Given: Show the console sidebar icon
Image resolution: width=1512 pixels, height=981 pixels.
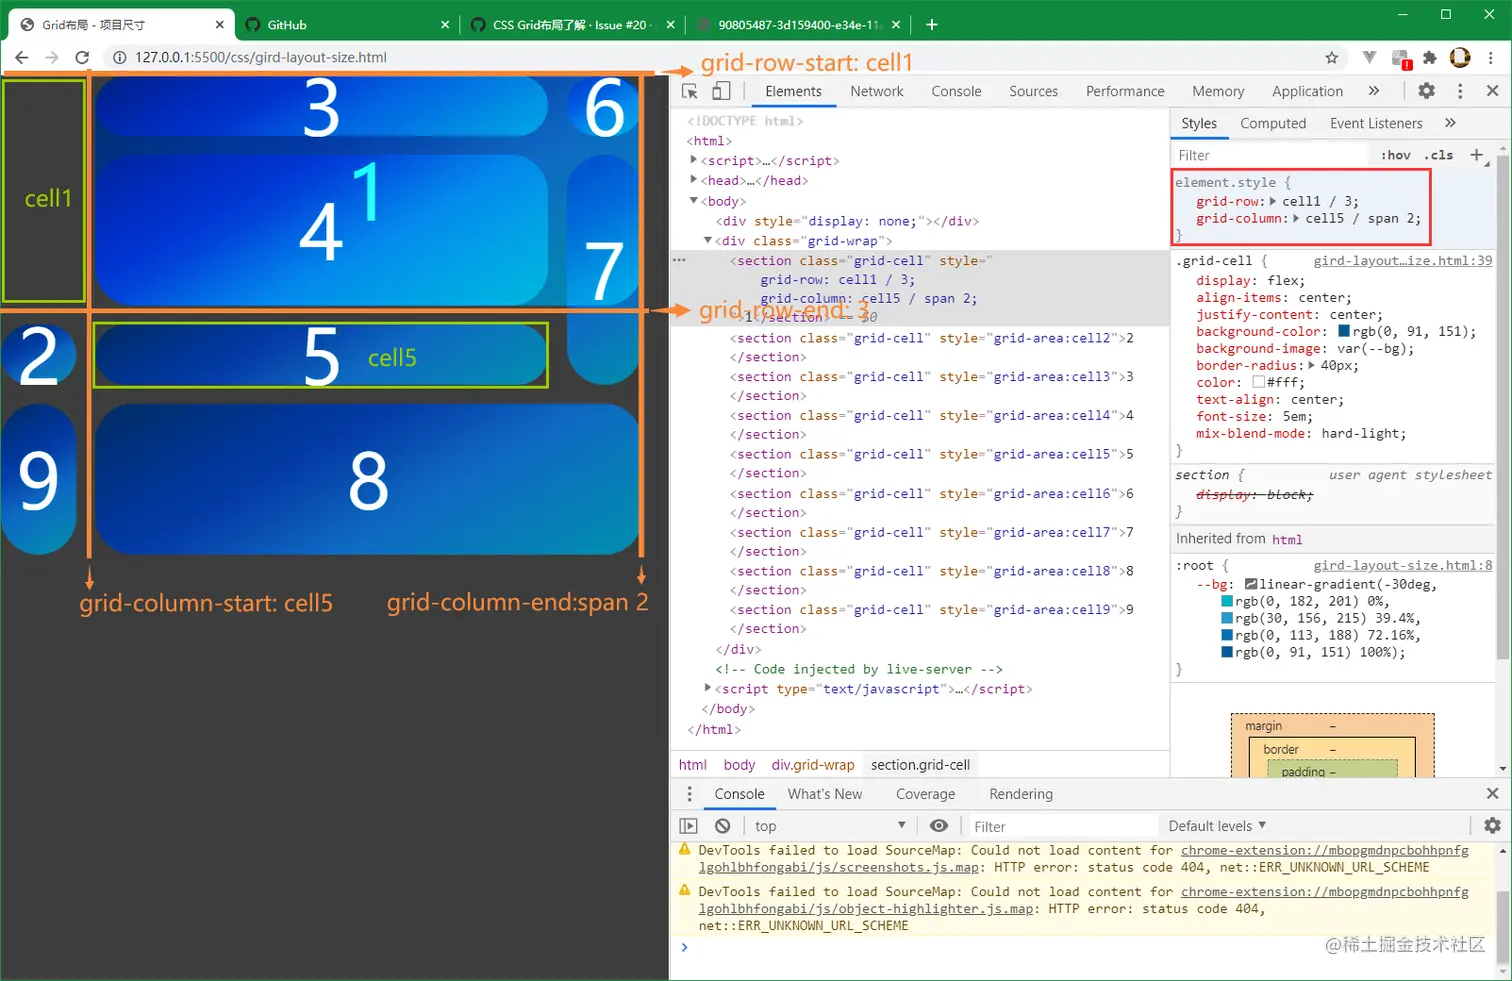Looking at the screenshot, I should coord(688,826).
